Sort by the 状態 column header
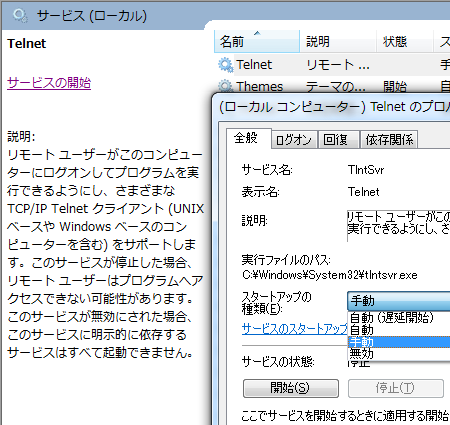This screenshot has height=425, width=450. coord(405,42)
